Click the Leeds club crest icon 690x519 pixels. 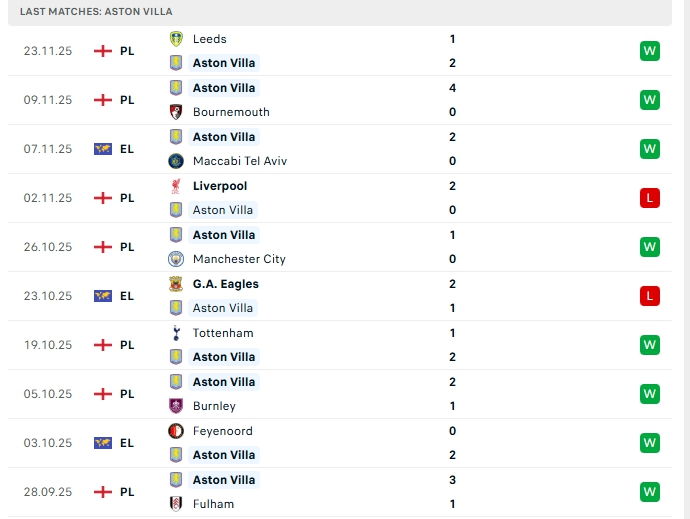176,39
